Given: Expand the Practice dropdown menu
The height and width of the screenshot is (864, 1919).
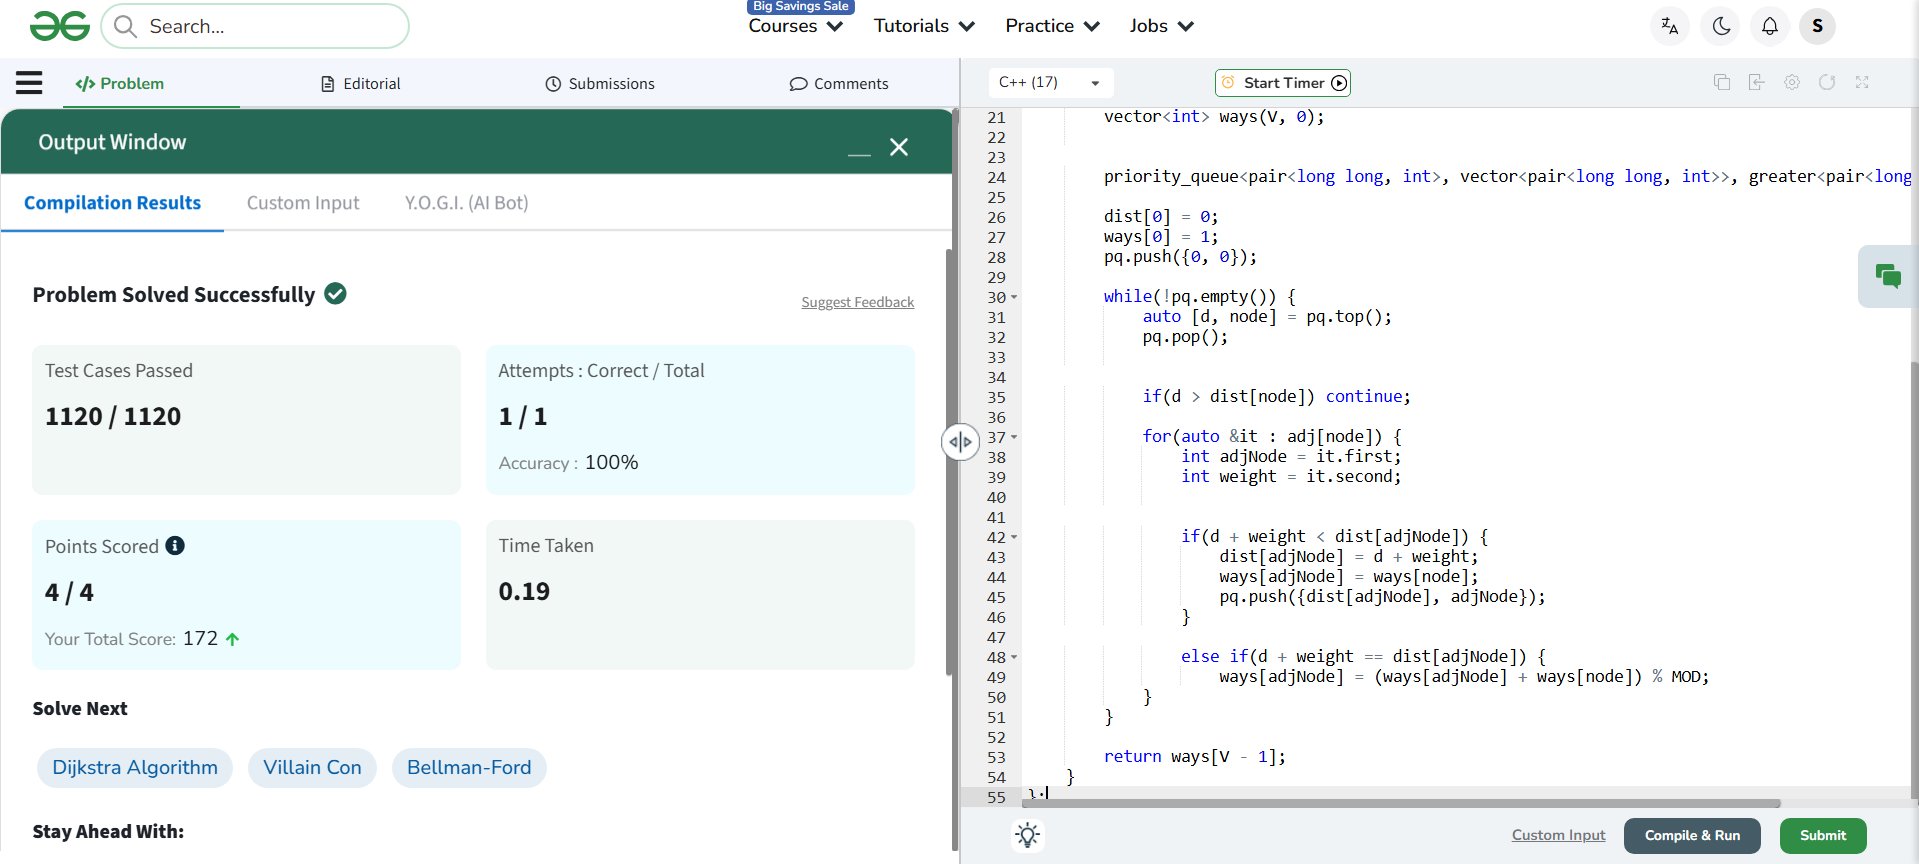Looking at the screenshot, I should coord(1051,26).
